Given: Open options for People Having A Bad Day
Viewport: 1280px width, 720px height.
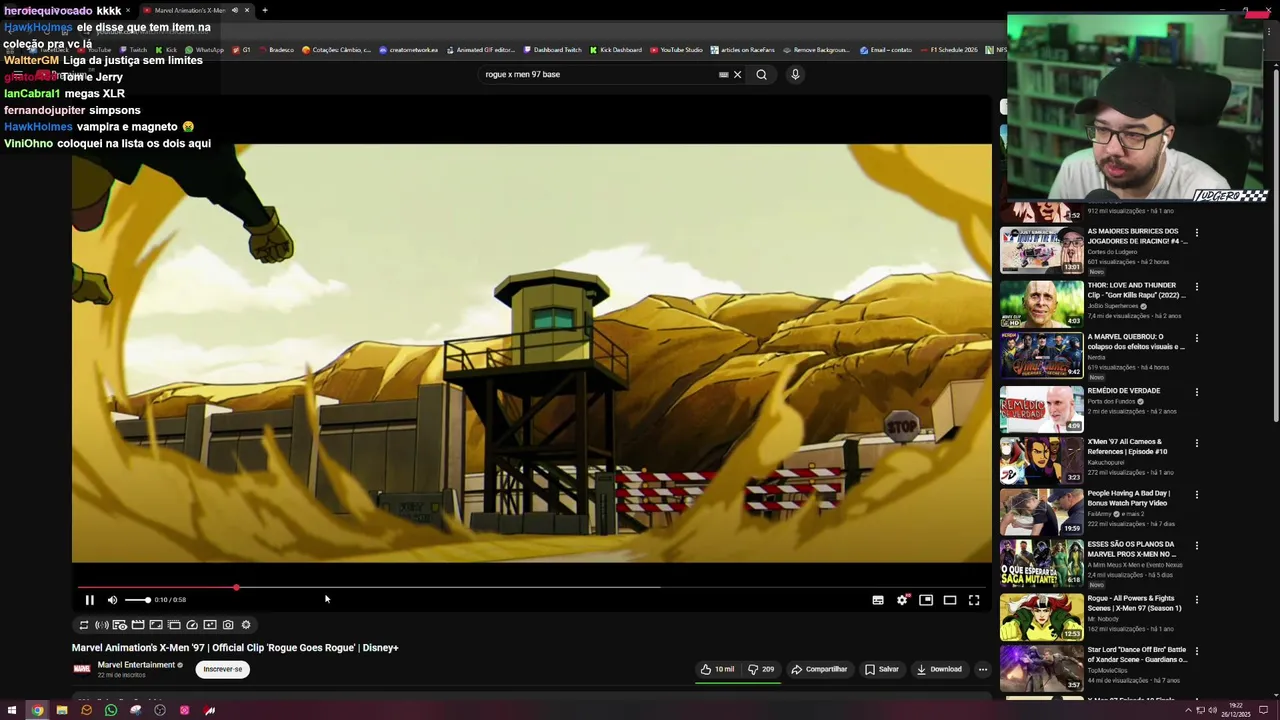Looking at the screenshot, I should [x=1196, y=495].
